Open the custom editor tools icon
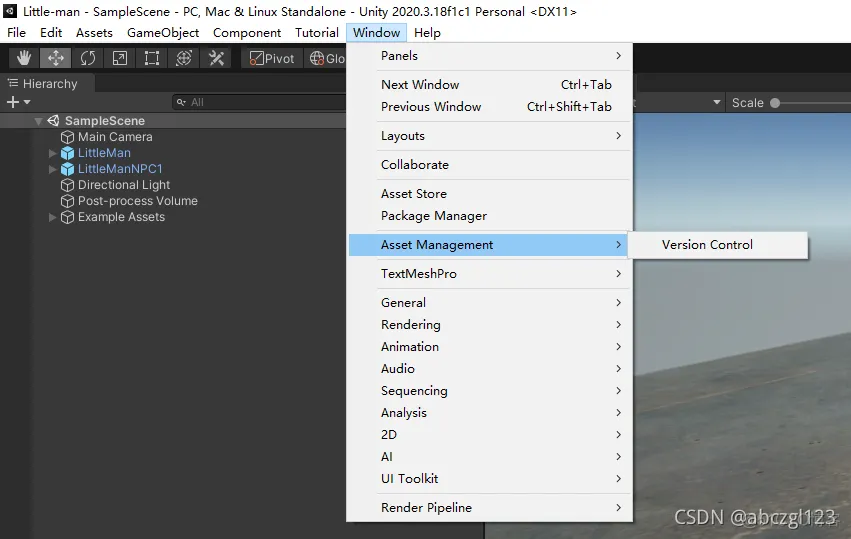851x539 pixels. click(x=216, y=58)
